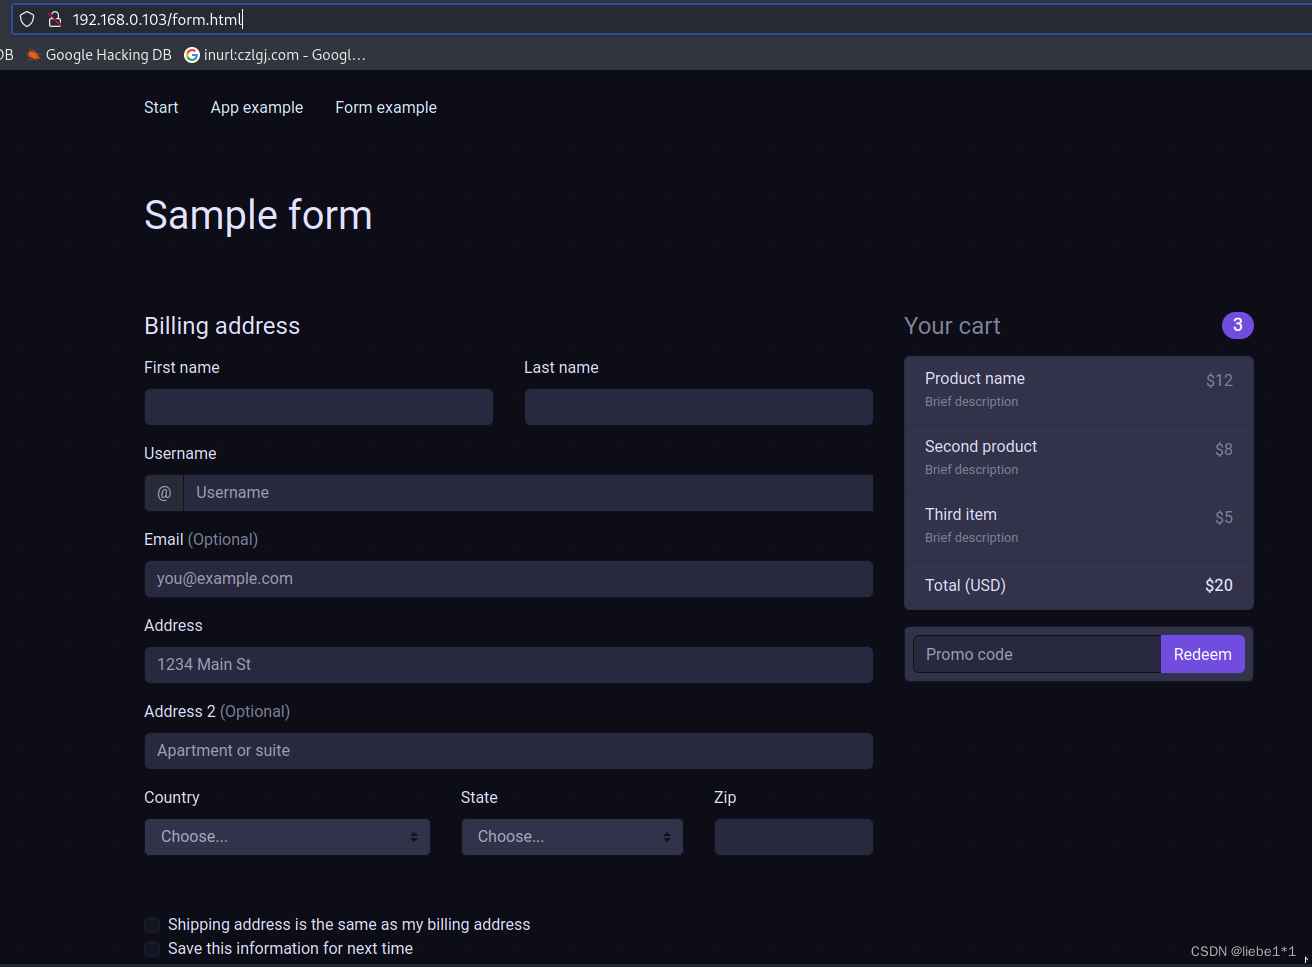Screen dimensions: 1312x967
Task: Click the Your cart heading
Action: pos(952,326)
